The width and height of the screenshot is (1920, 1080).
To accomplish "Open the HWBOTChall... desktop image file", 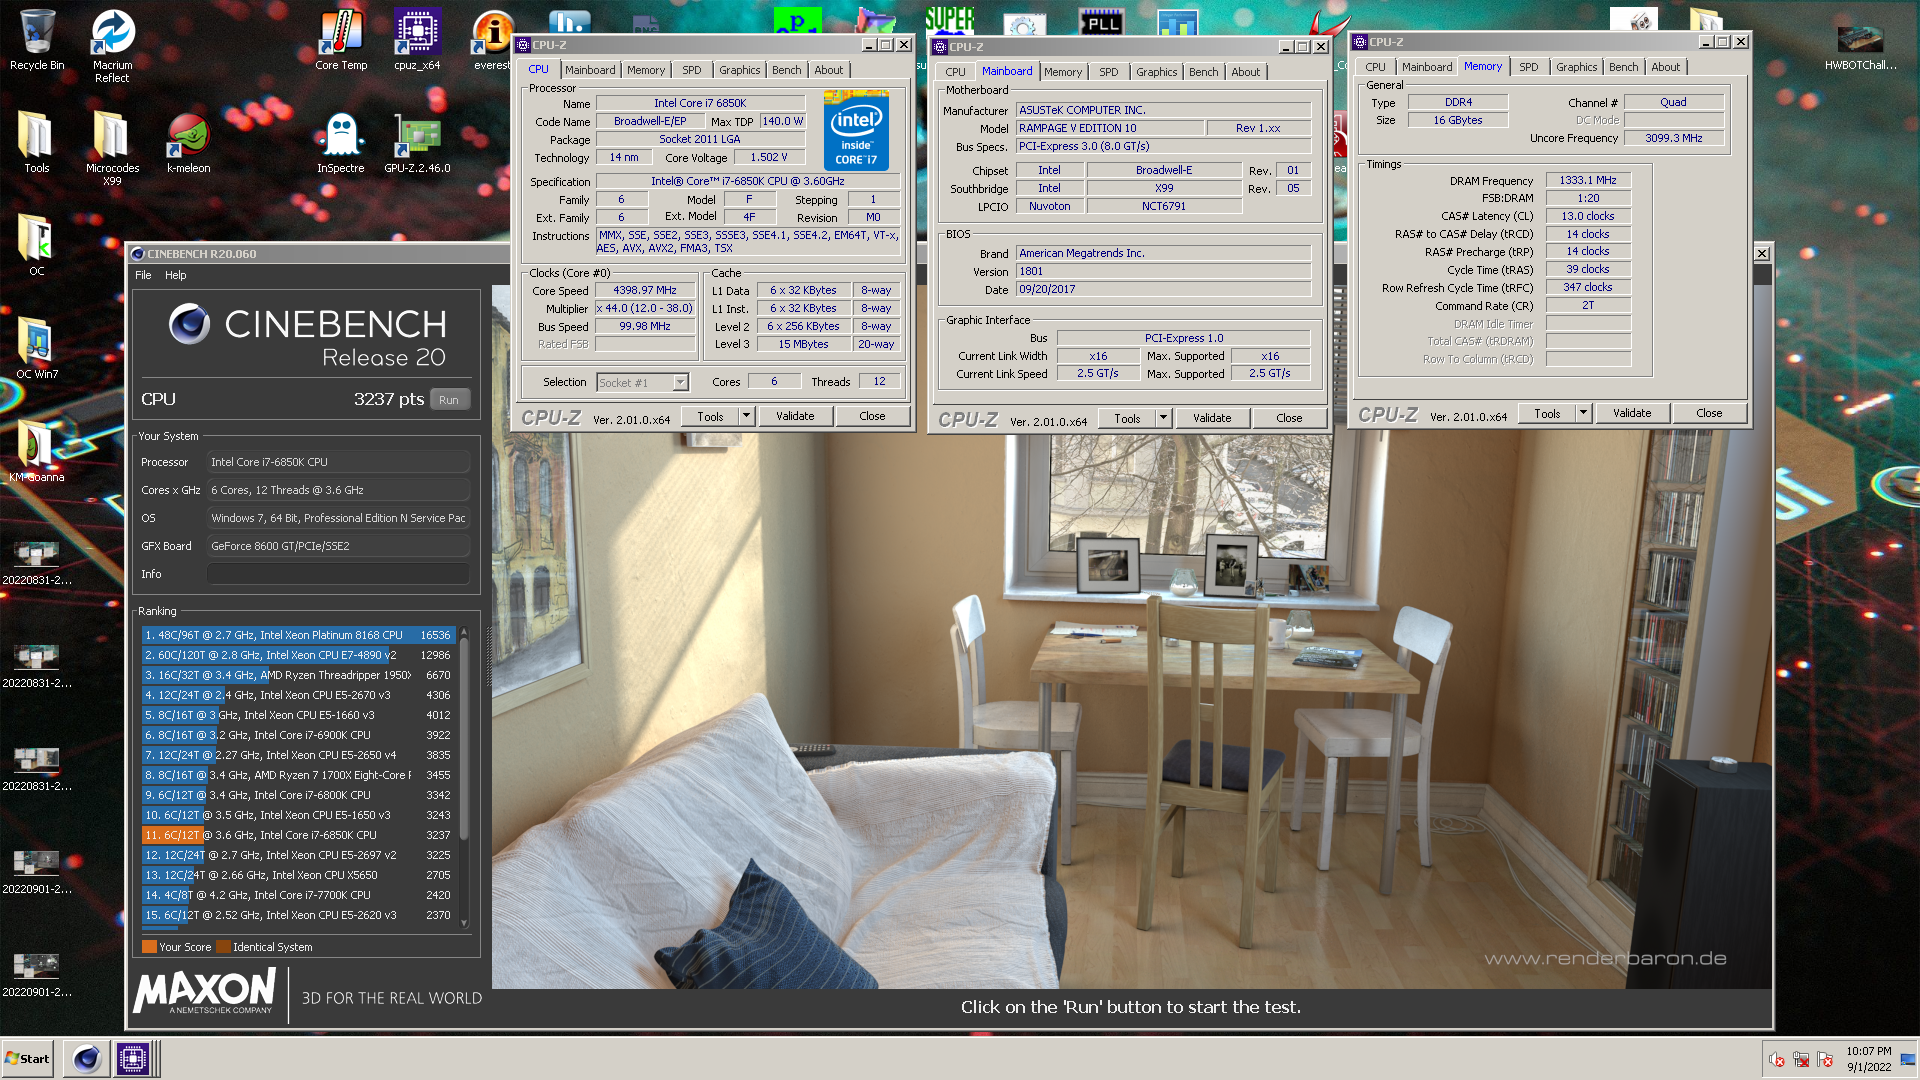I will tap(1860, 45).
